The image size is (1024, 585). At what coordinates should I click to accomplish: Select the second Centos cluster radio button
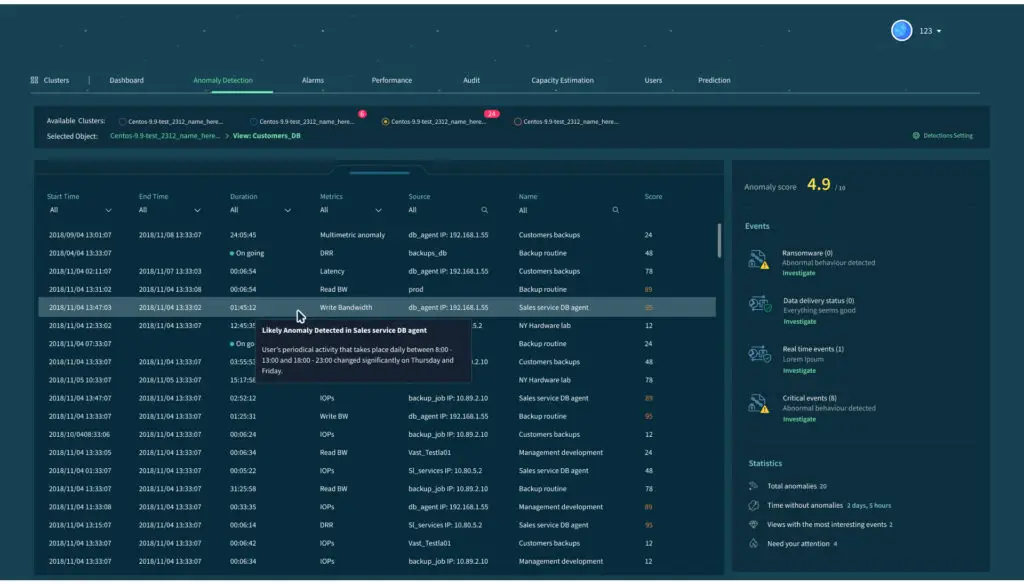[x=254, y=122]
